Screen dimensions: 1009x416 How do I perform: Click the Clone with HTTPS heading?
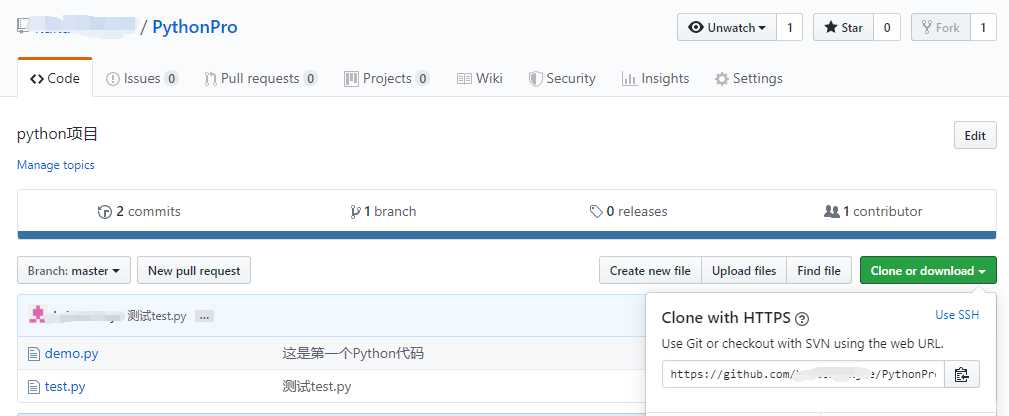[x=726, y=317]
